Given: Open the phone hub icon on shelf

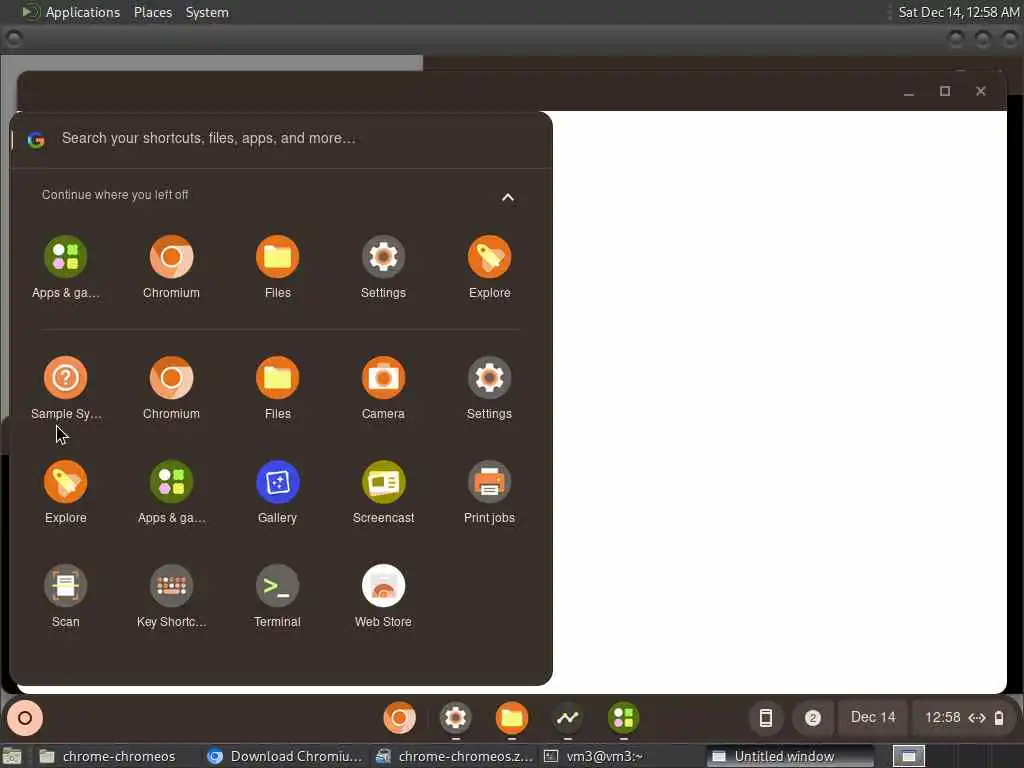Looking at the screenshot, I should point(765,718).
